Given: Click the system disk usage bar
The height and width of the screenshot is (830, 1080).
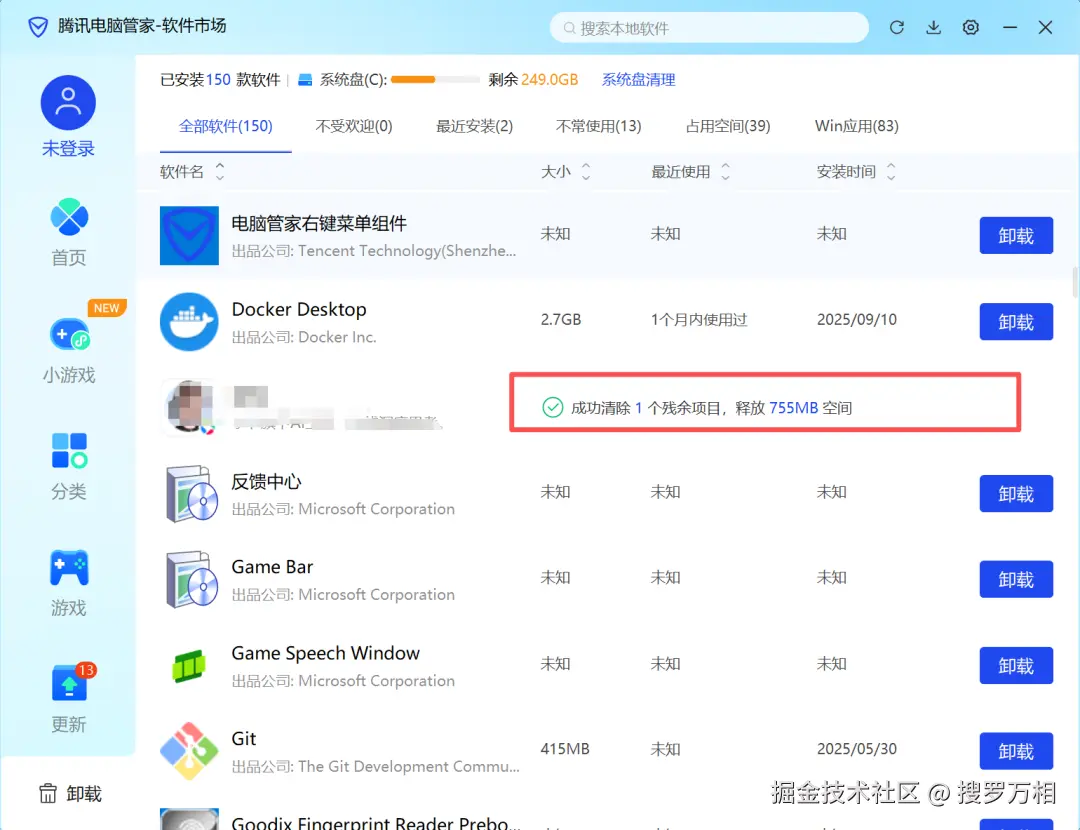Looking at the screenshot, I should click(x=435, y=80).
